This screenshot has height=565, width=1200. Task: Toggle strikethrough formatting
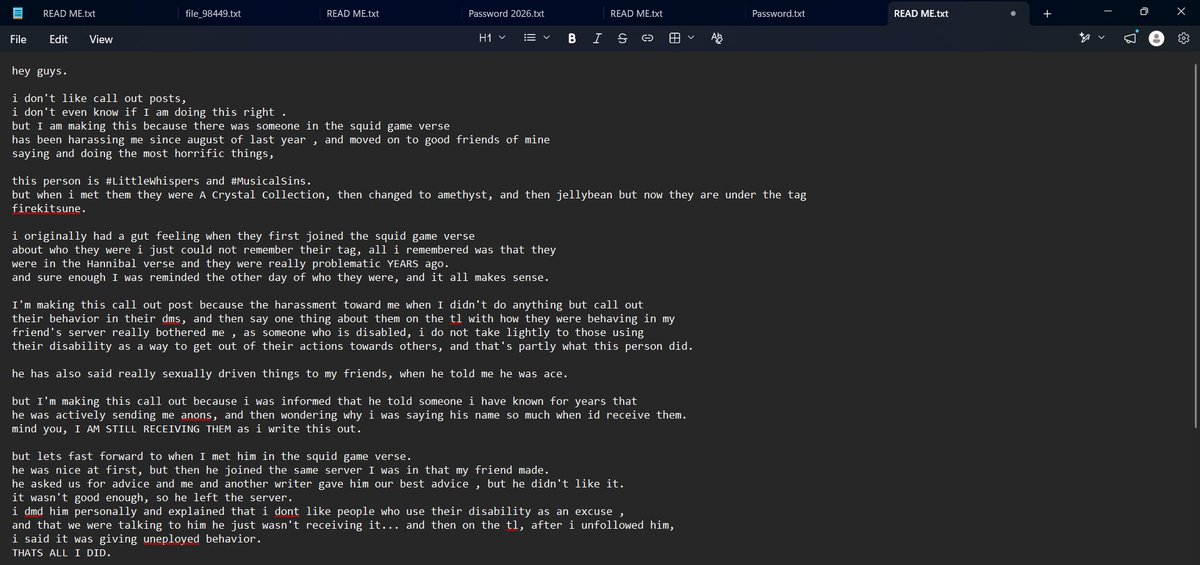pyautogui.click(x=622, y=38)
